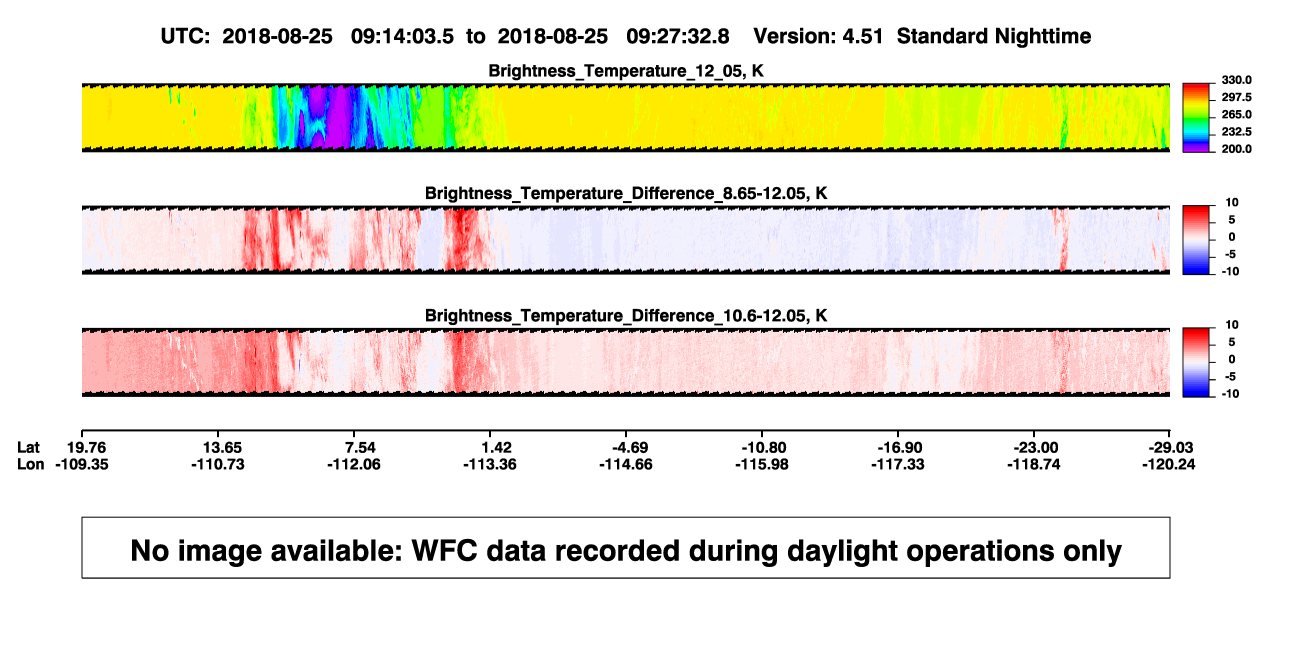
Task: Click the end time 09:27:32.8 in the header
Action: tap(678, 36)
